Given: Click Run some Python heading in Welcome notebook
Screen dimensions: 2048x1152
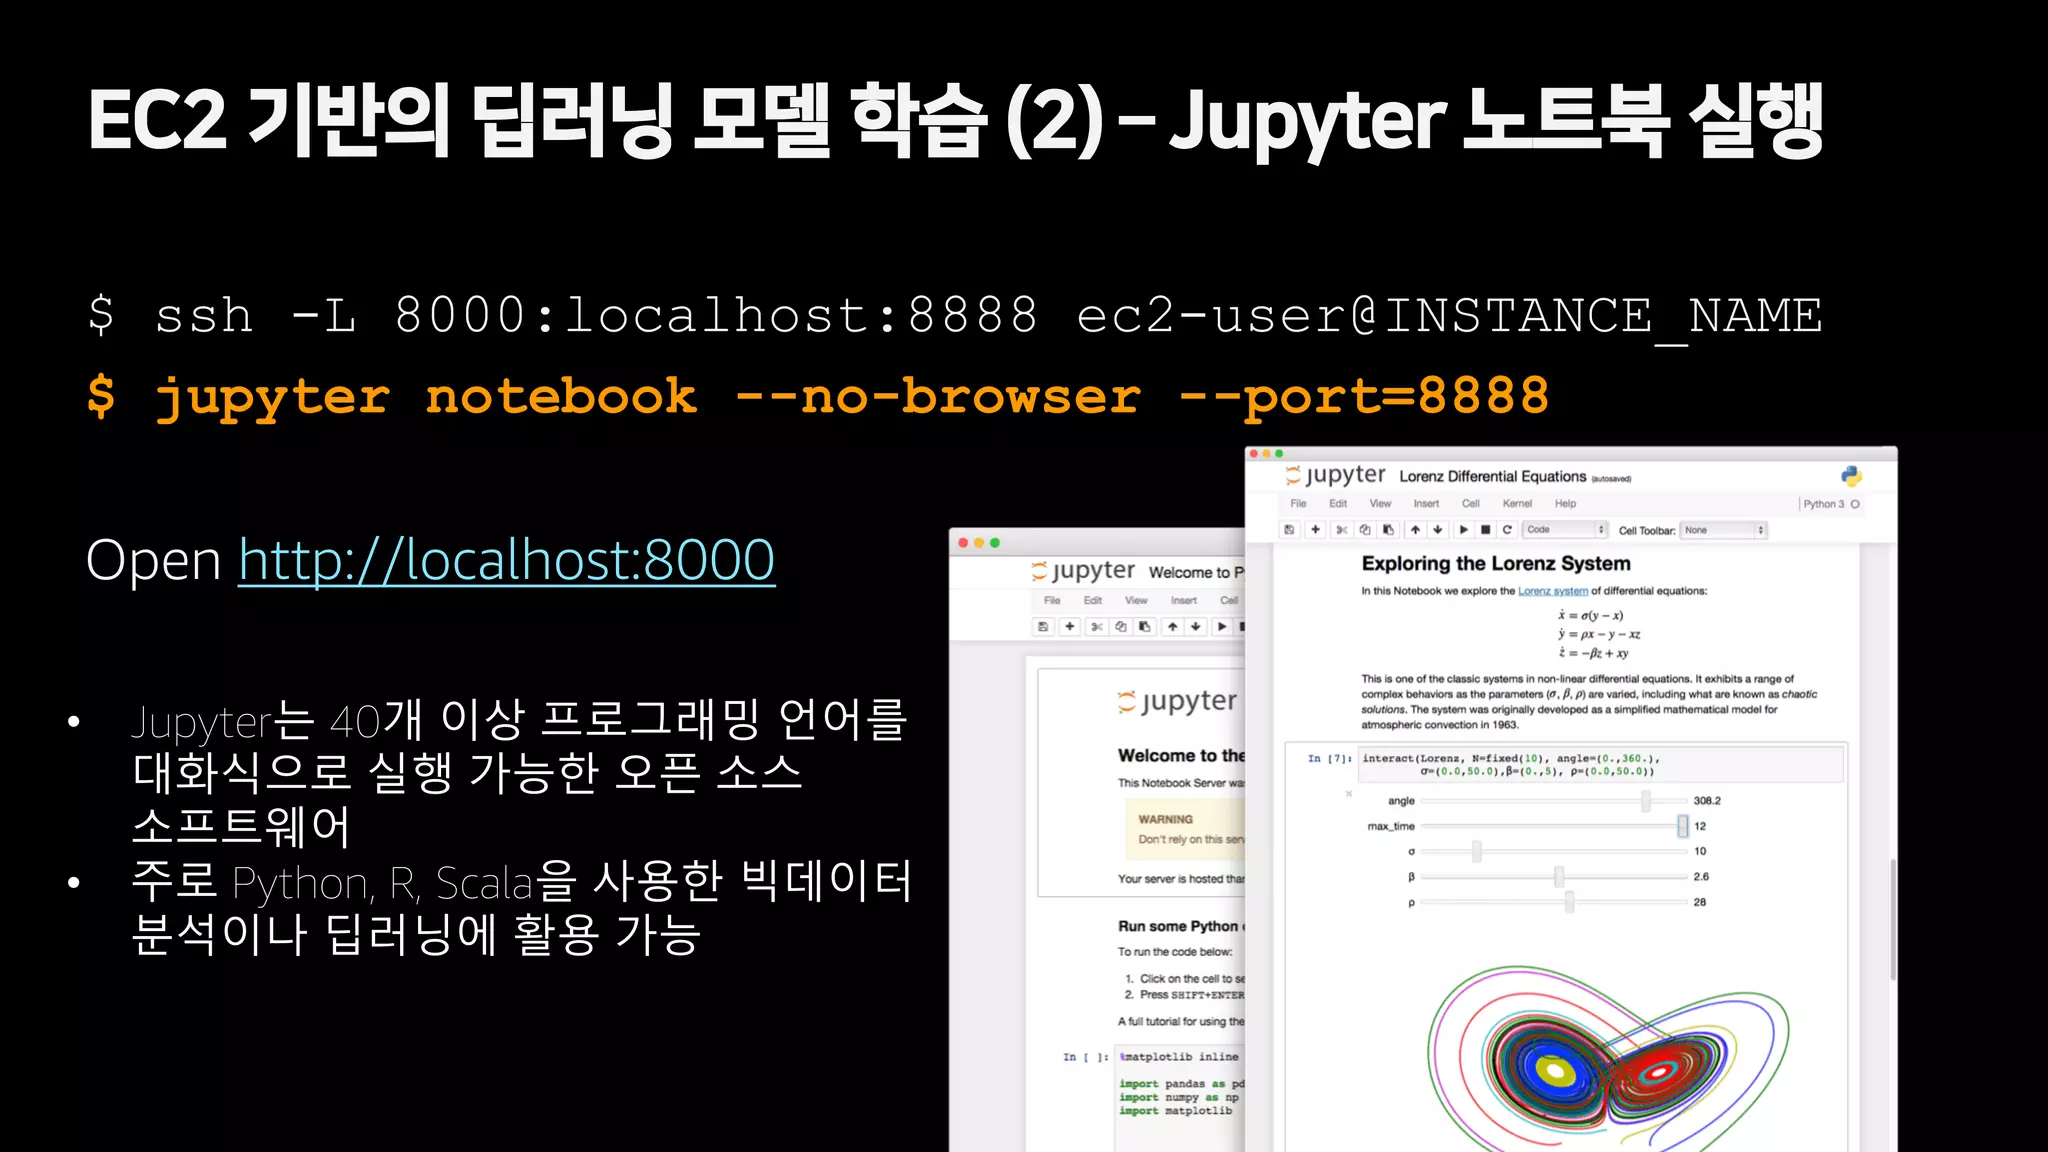Looking at the screenshot, I should [x=1181, y=926].
